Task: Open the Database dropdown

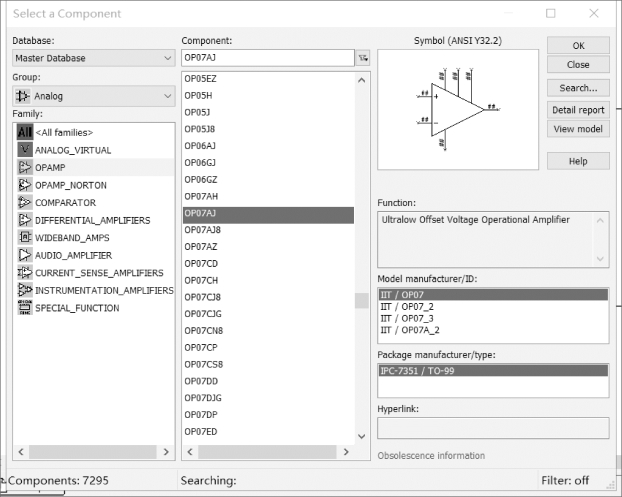Action: click(94, 58)
